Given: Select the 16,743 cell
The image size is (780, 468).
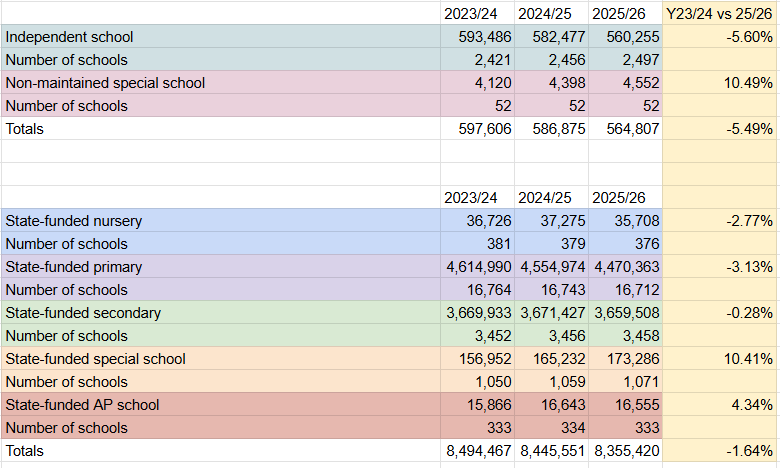Looking at the screenshot, I should [552, 289].
